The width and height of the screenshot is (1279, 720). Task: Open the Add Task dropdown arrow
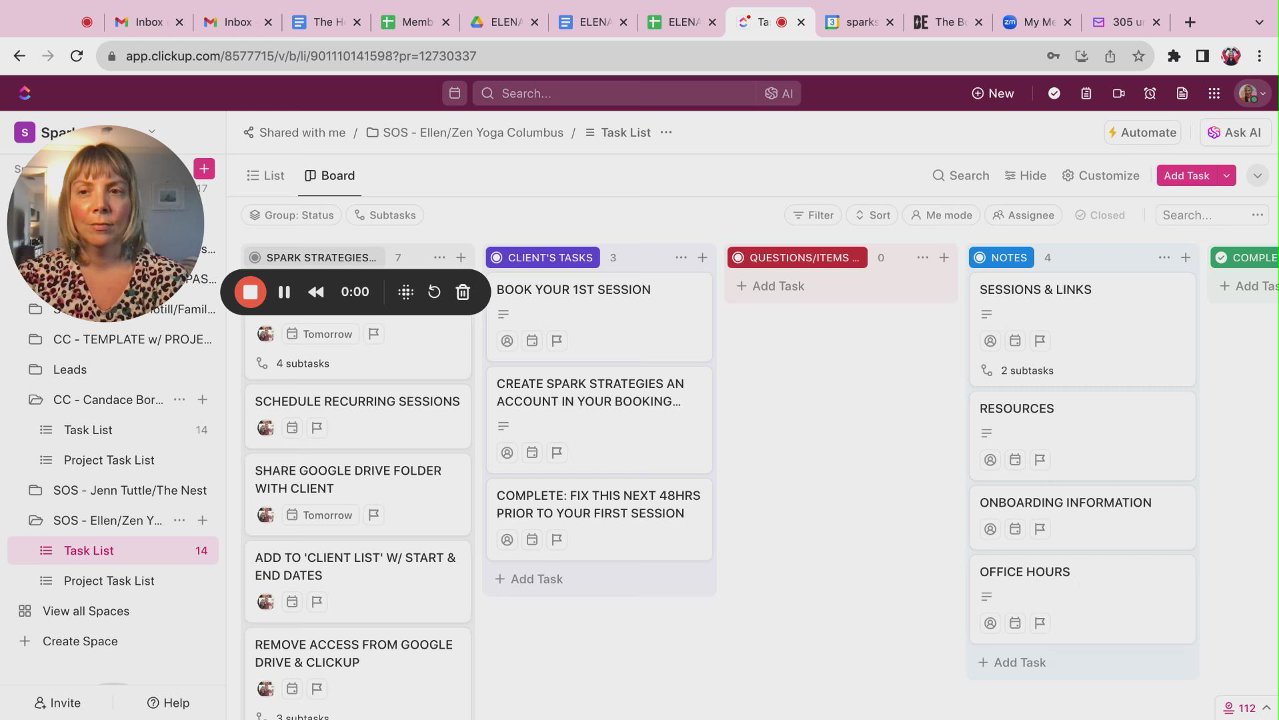tap(1226, 175)
